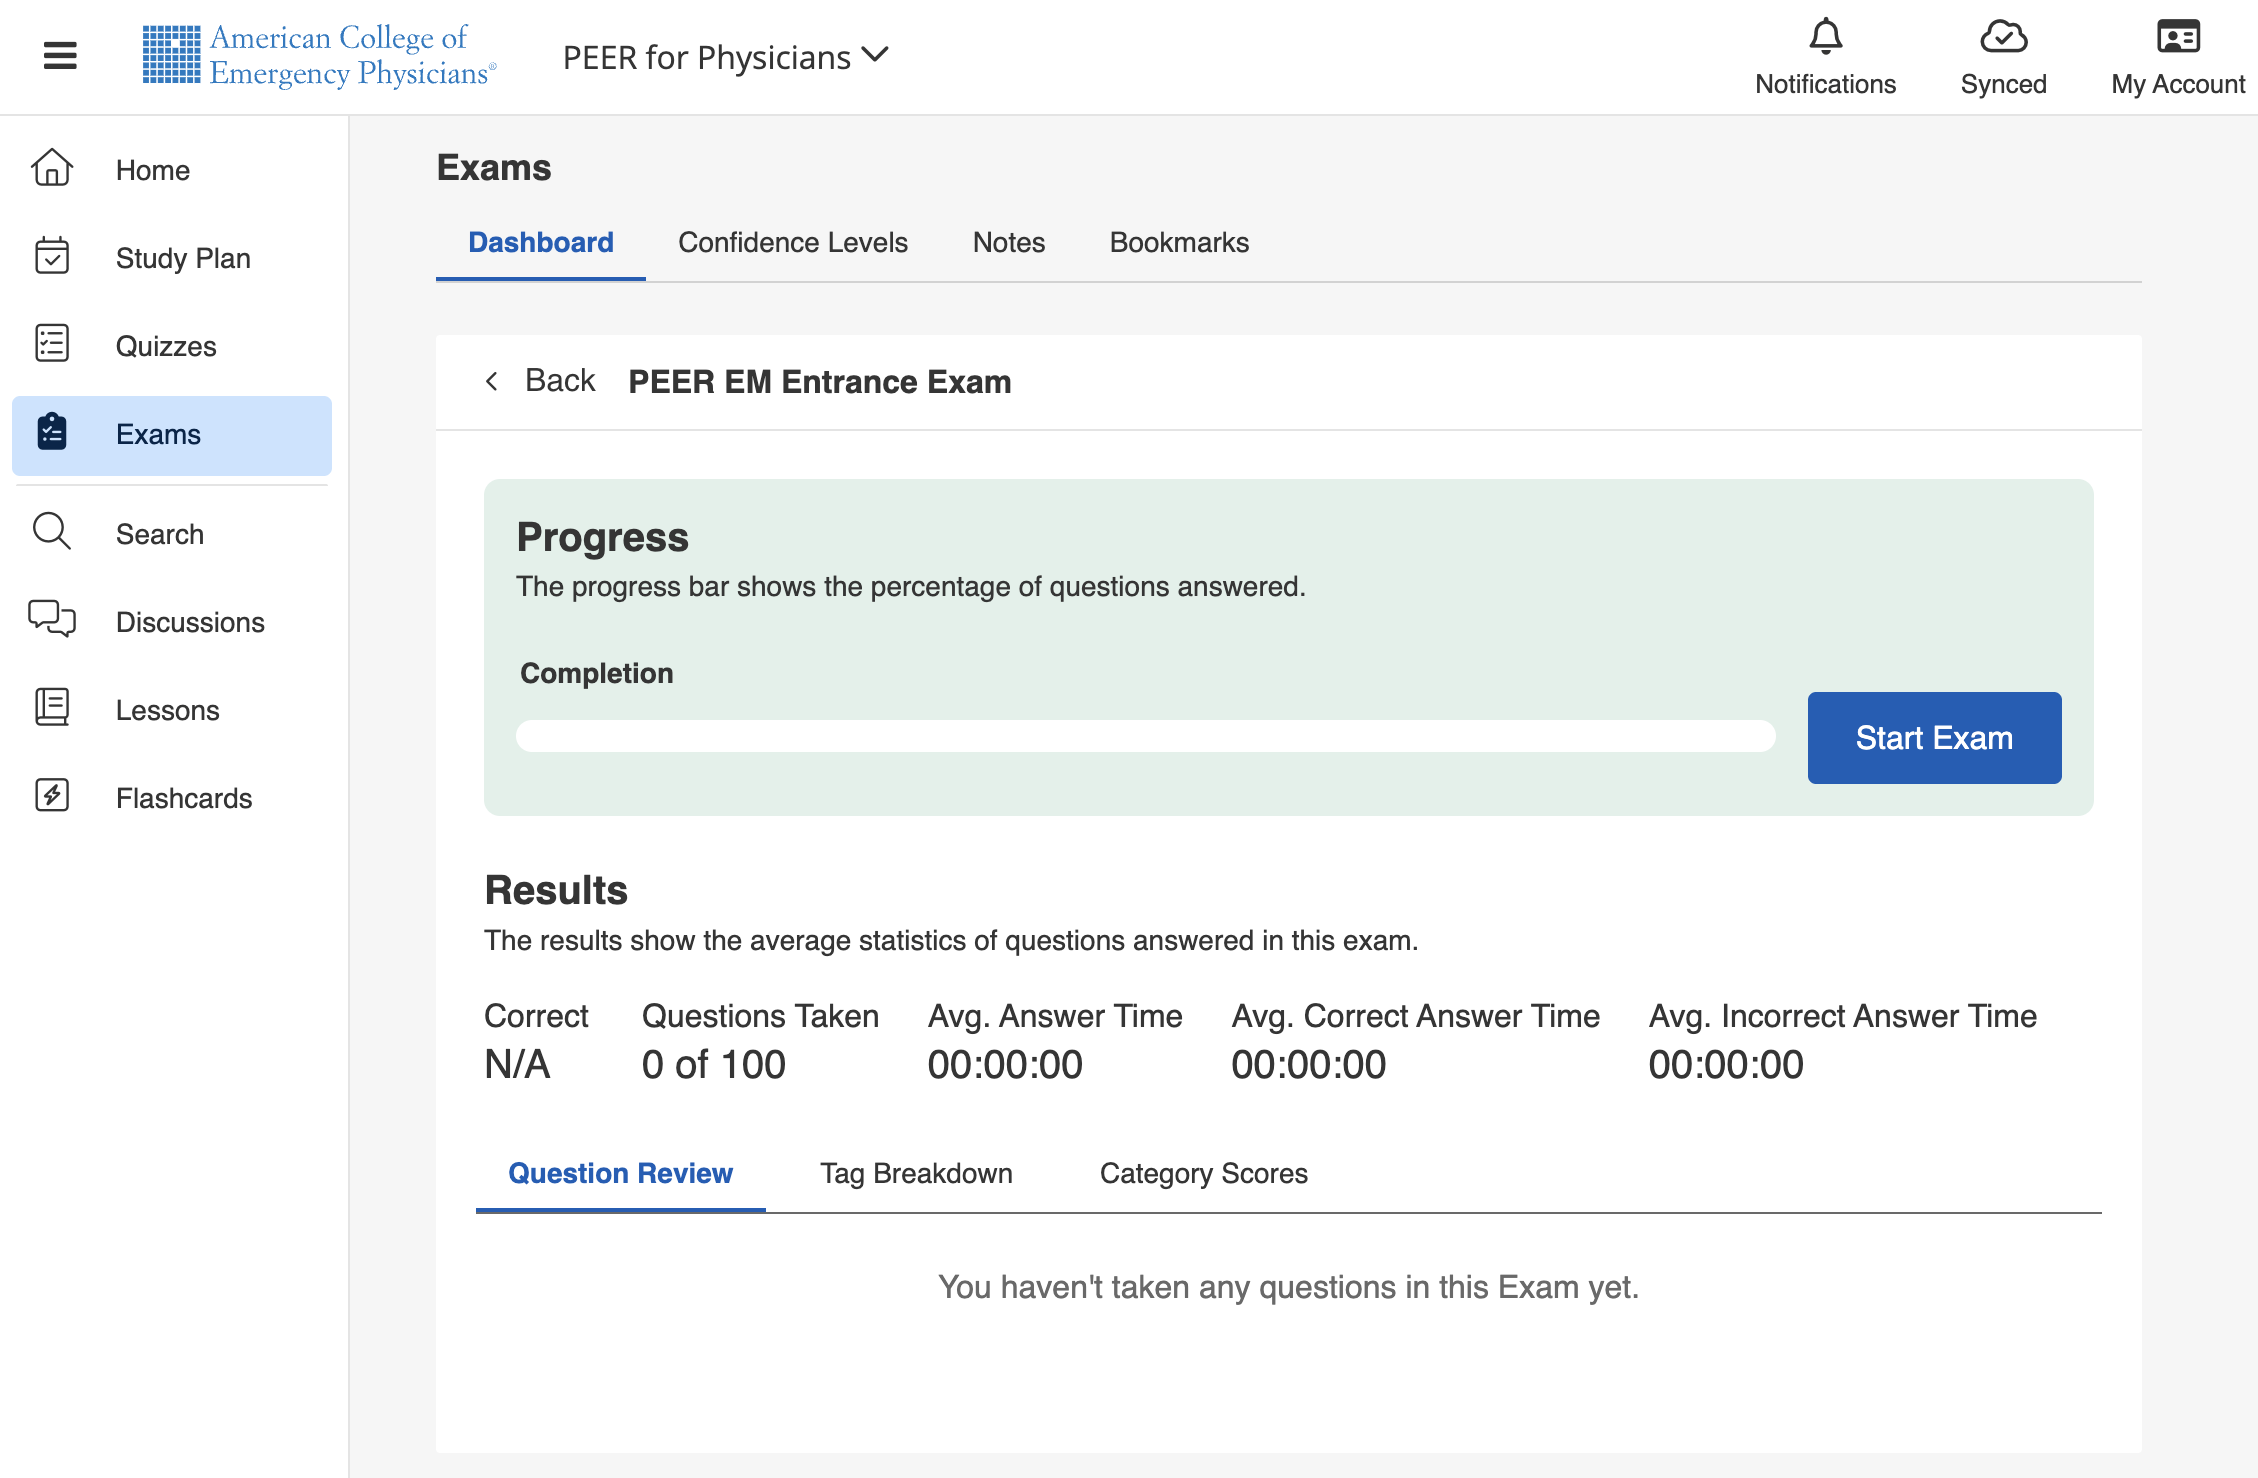
Task: Click the '0 of 100' questions taken value
Action: [x=714, y=1065]
